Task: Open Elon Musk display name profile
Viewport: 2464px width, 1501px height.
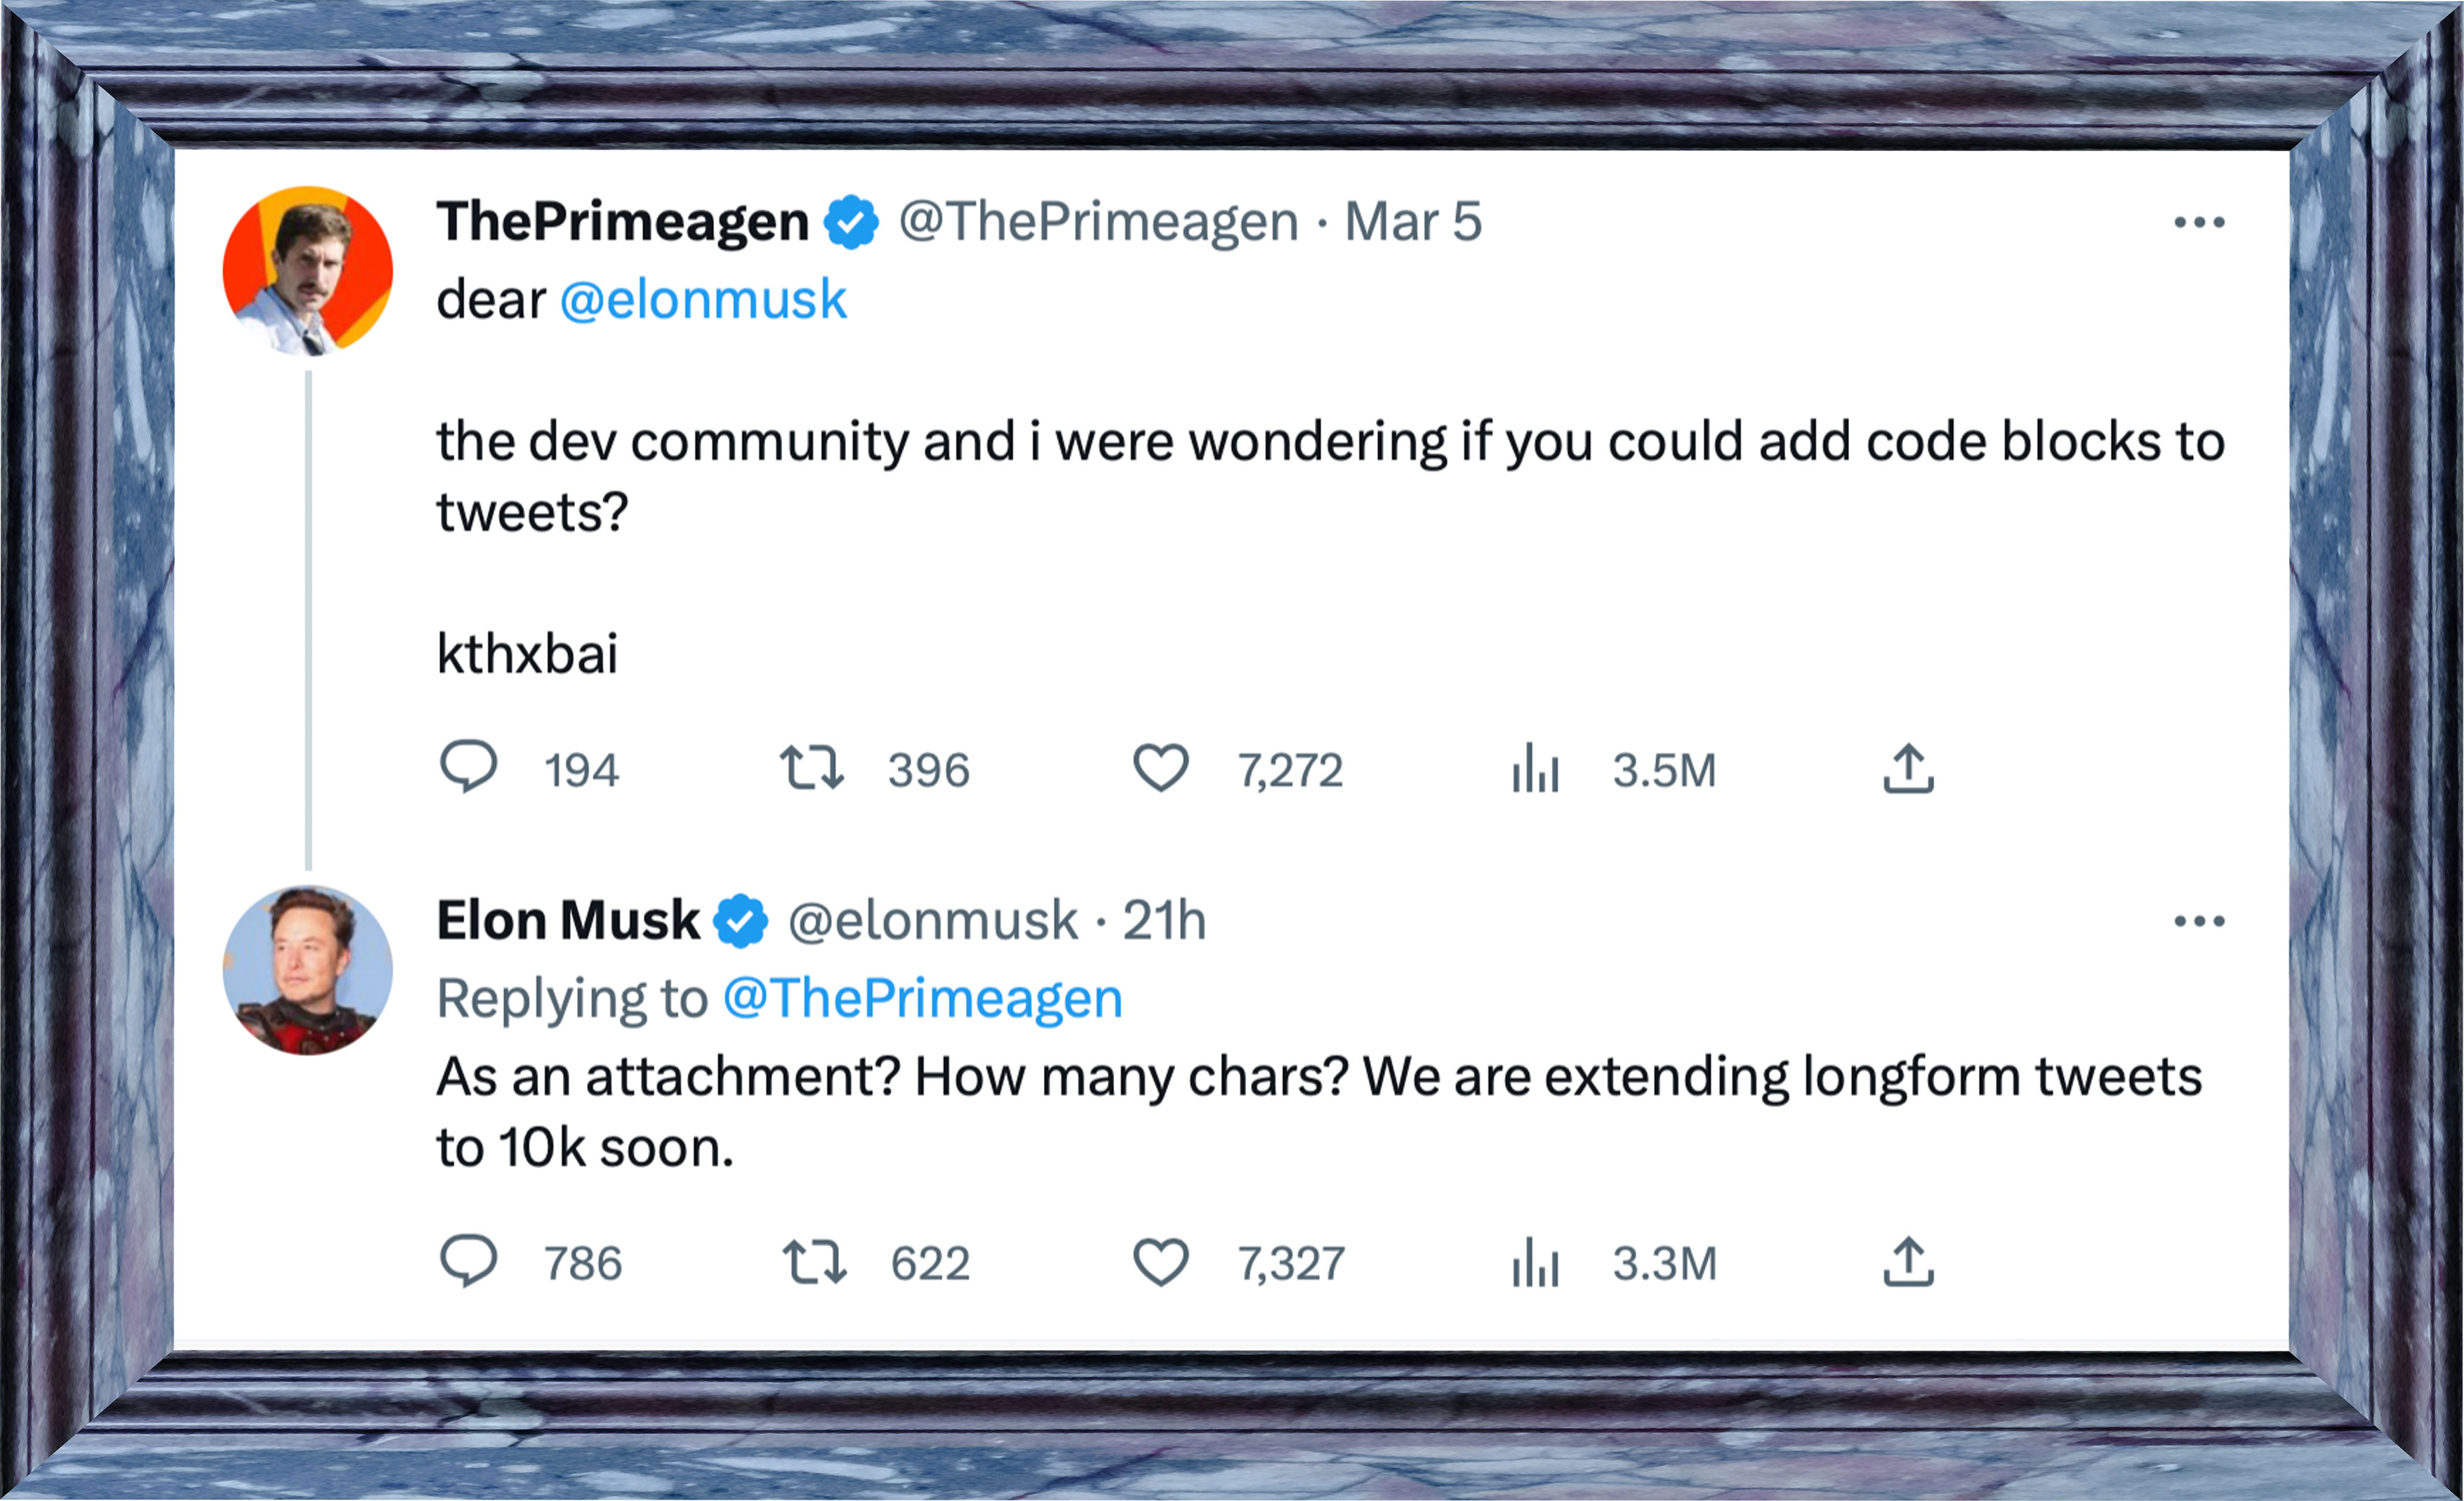Action: (568, 920)
